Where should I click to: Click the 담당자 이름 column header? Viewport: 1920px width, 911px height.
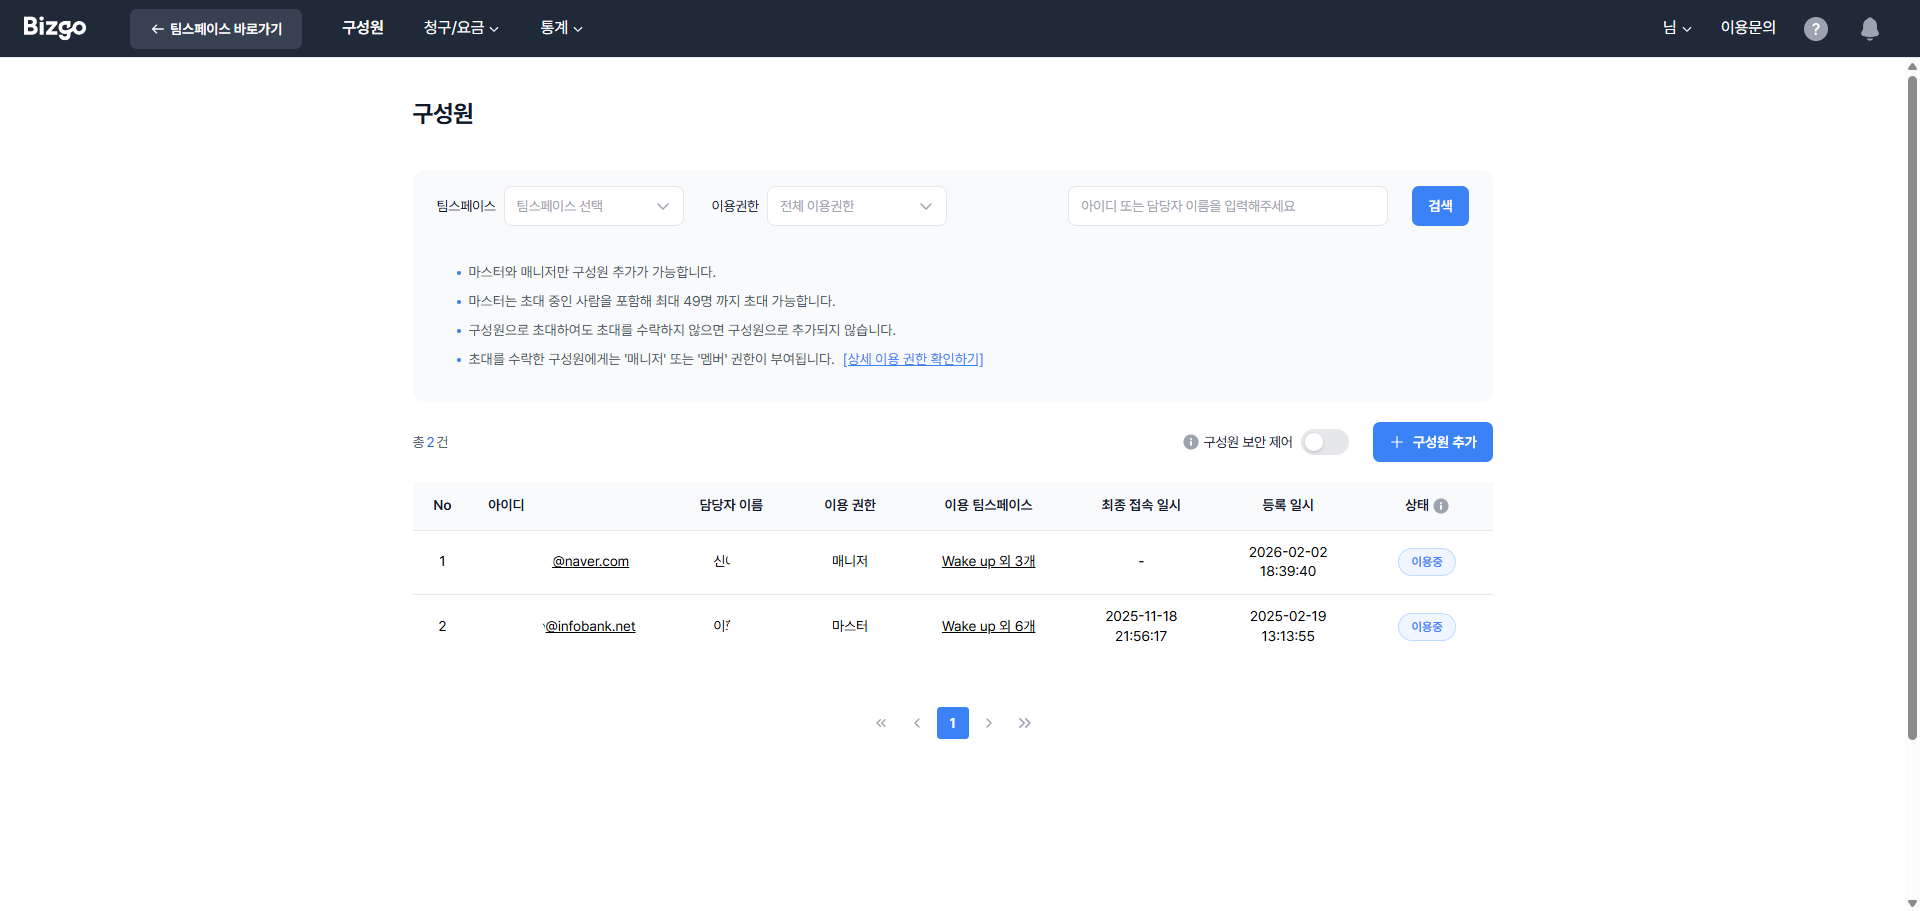(731, 505)
